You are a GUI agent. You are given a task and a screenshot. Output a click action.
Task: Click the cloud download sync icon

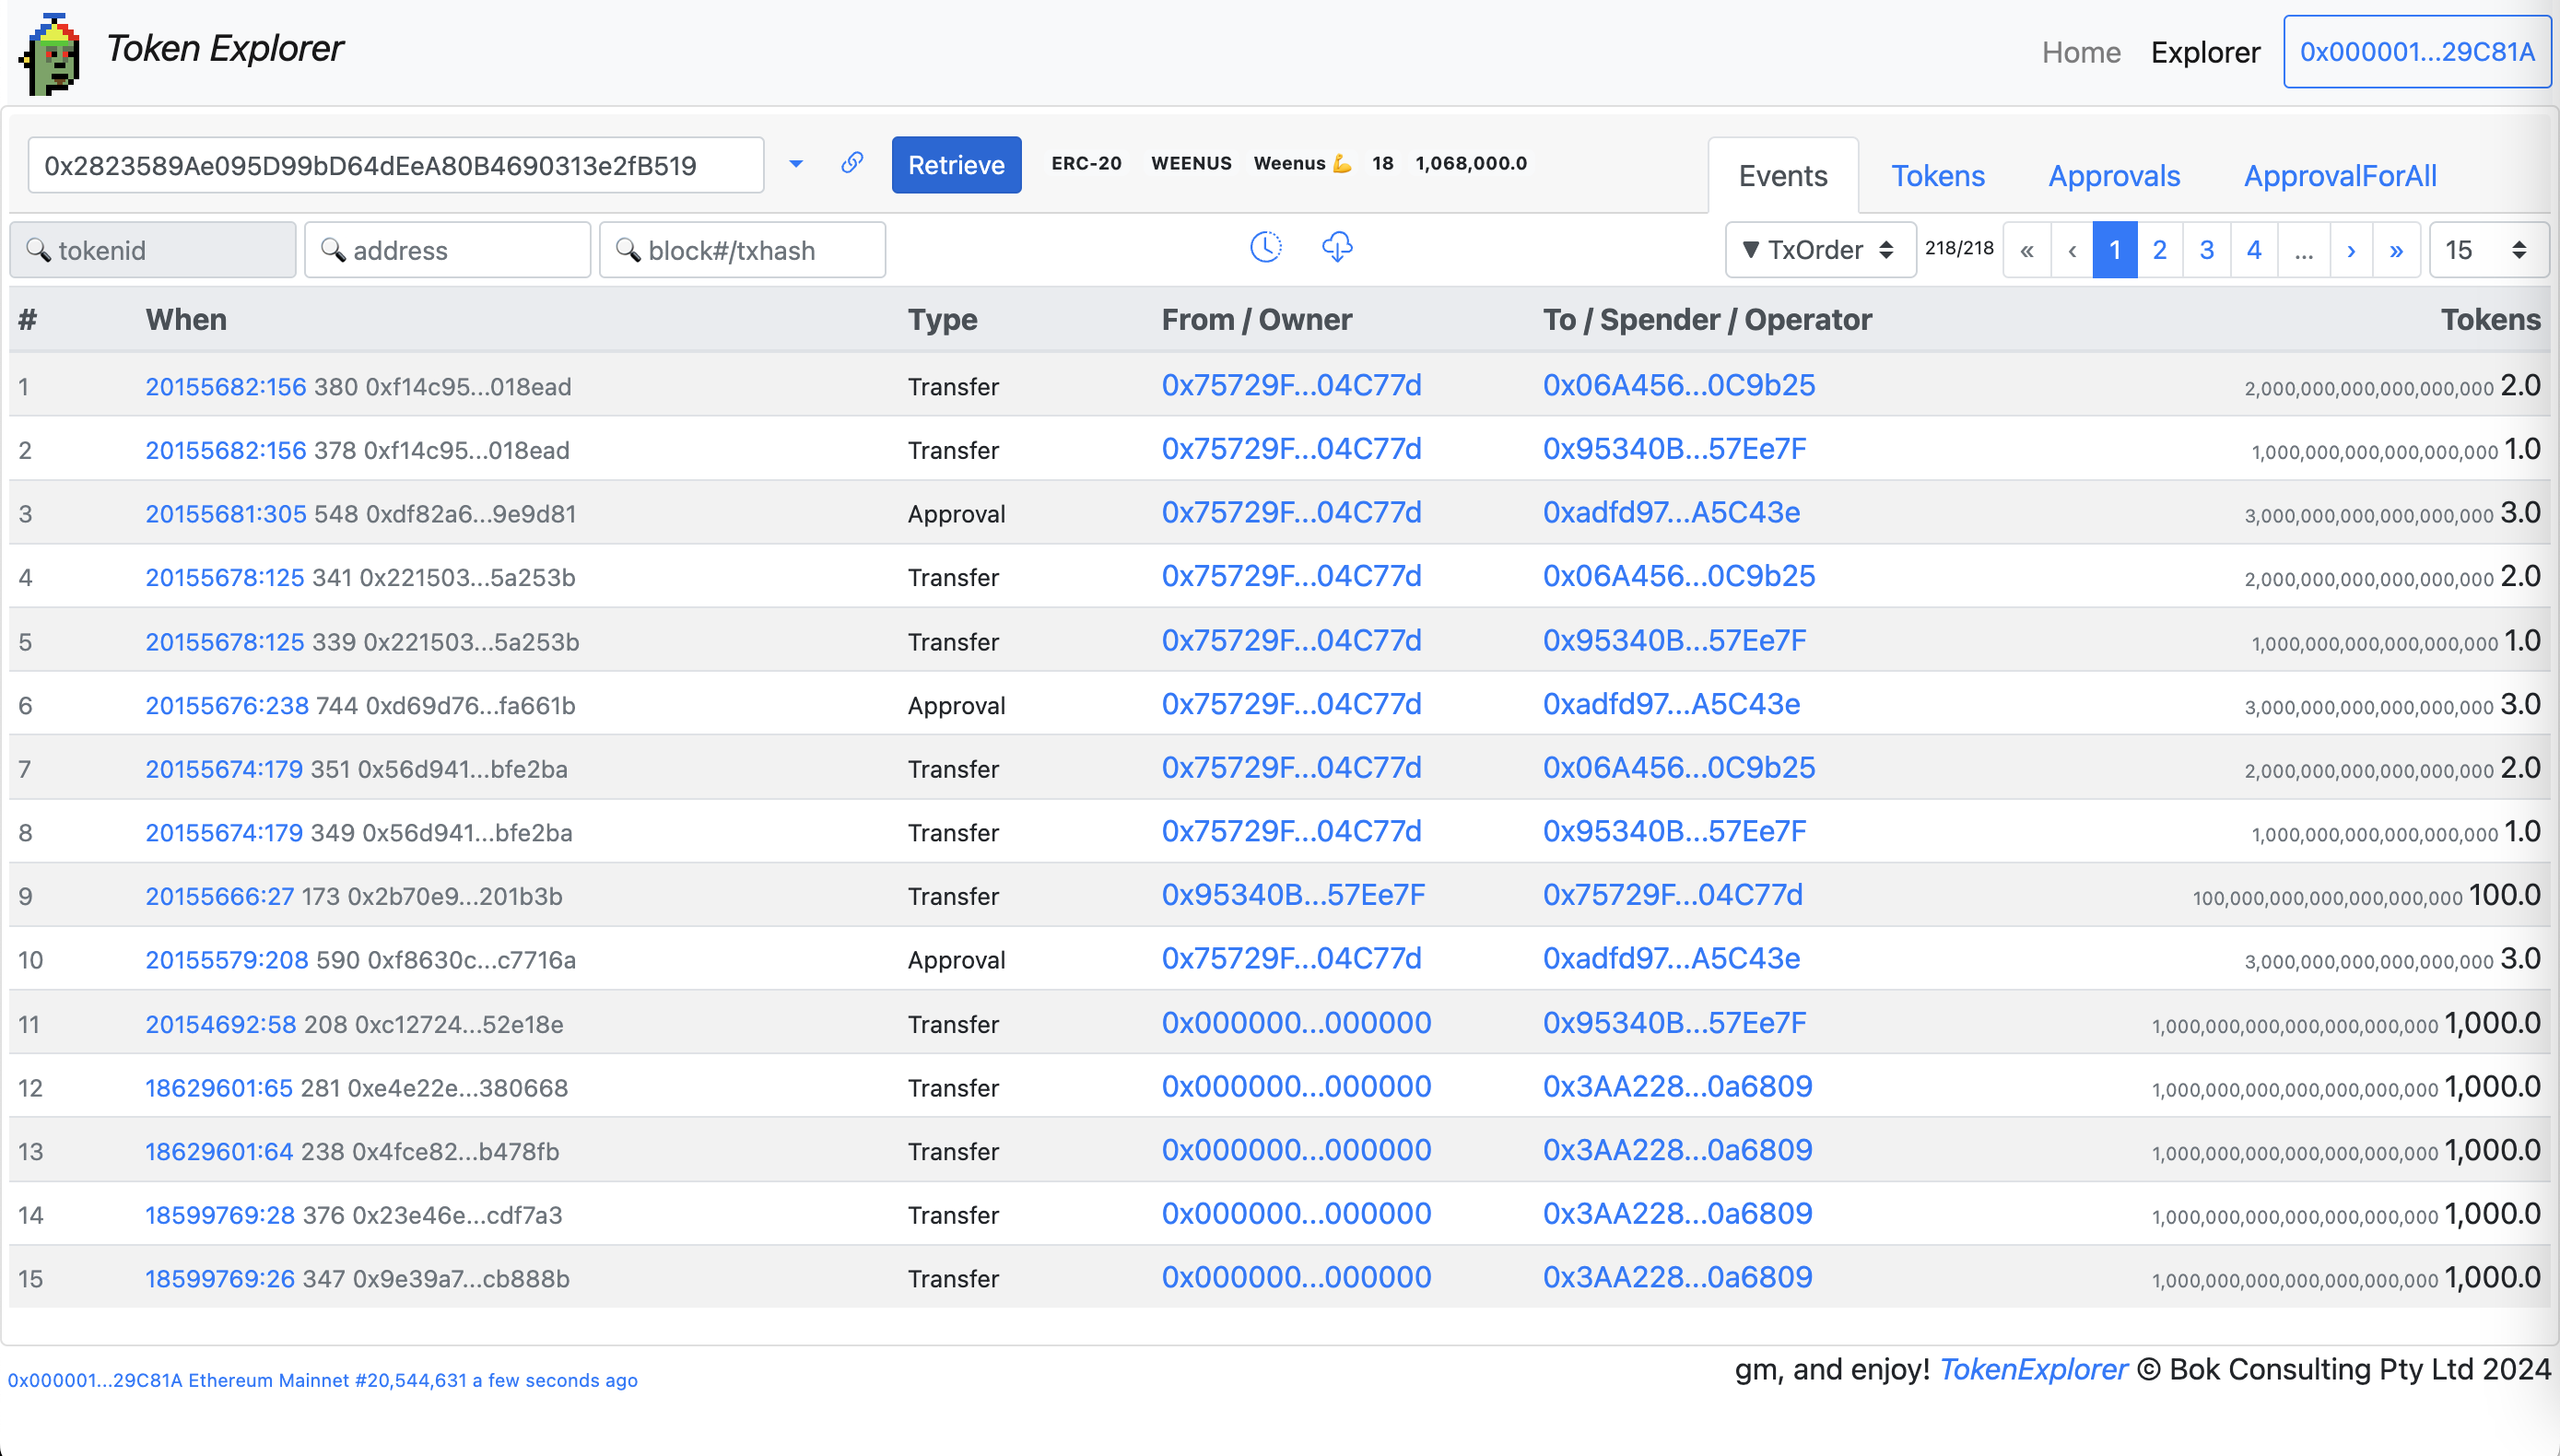(1336, 247)
